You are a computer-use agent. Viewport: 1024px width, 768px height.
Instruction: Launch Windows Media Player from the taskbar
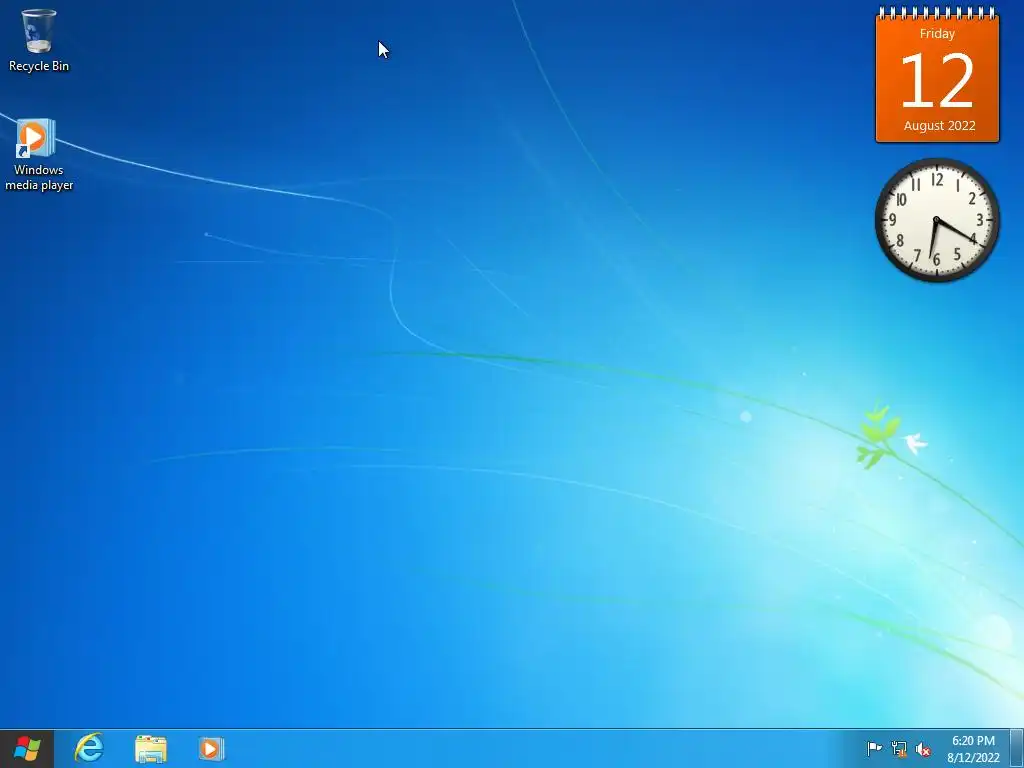(x=212, y=748)
